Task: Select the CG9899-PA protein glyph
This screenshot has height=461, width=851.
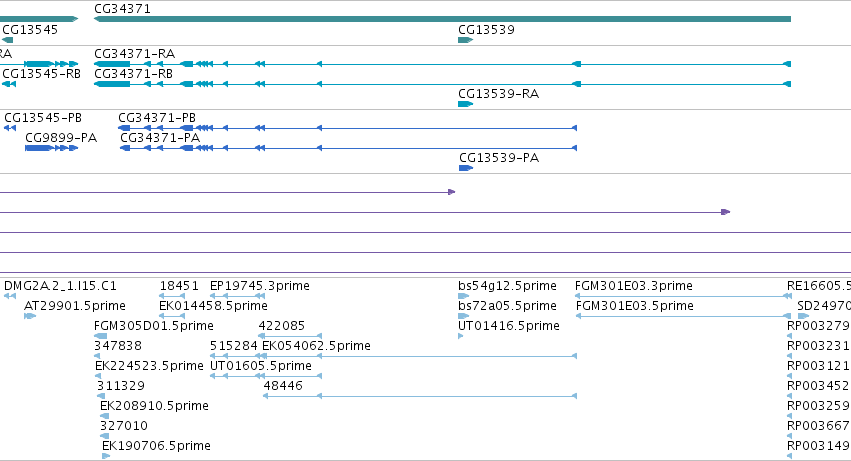Action: point(52,148)
